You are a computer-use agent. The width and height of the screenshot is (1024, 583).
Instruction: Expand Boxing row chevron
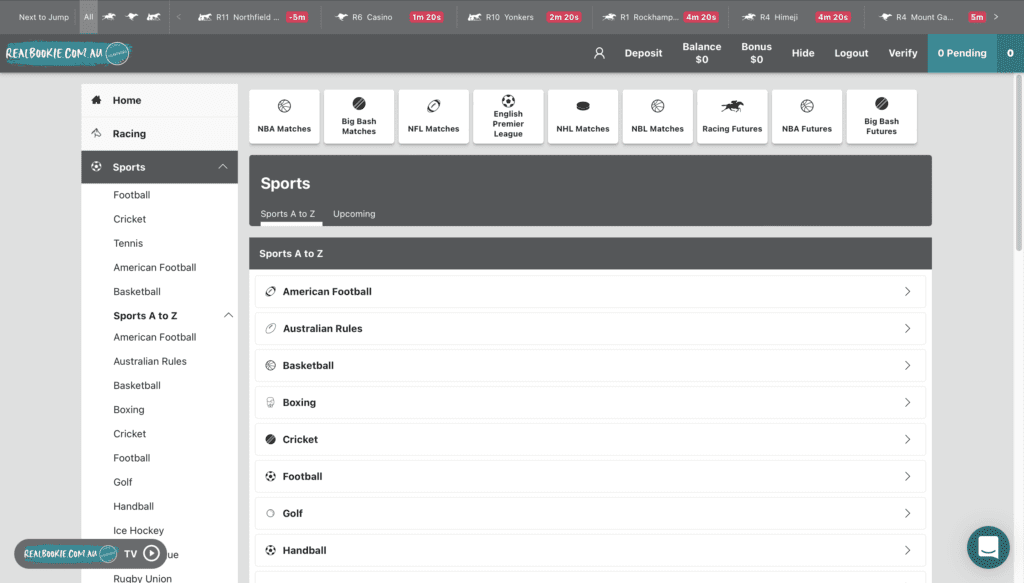click(x=907, y=402)
